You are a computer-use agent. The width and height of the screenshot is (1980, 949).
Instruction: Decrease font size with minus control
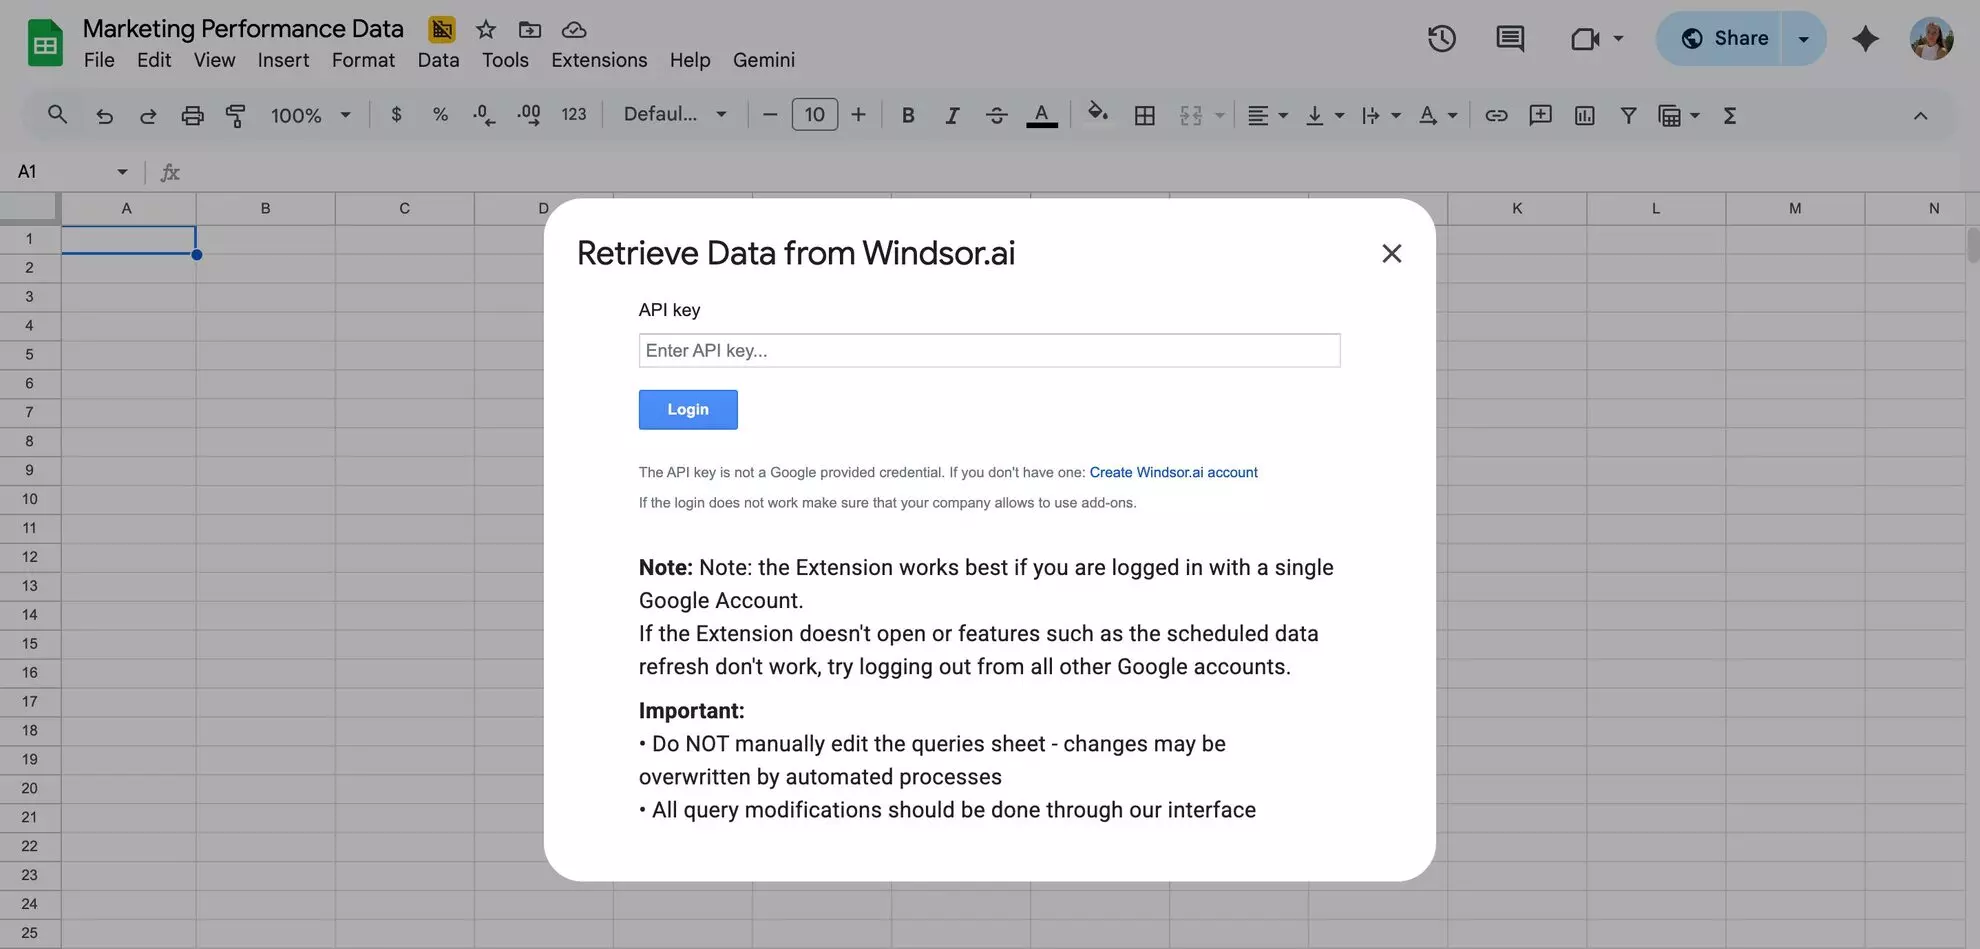pos(769,114)
